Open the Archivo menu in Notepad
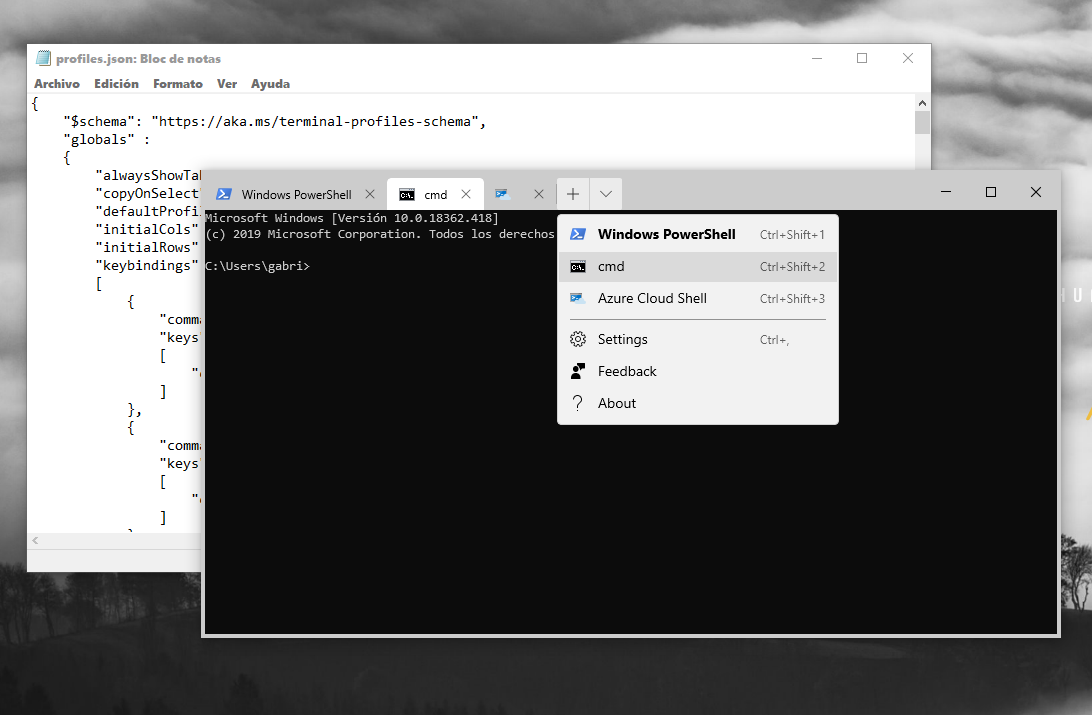Screen dimensions: 1092x715 pyautogui.click(x=56, y=83)
